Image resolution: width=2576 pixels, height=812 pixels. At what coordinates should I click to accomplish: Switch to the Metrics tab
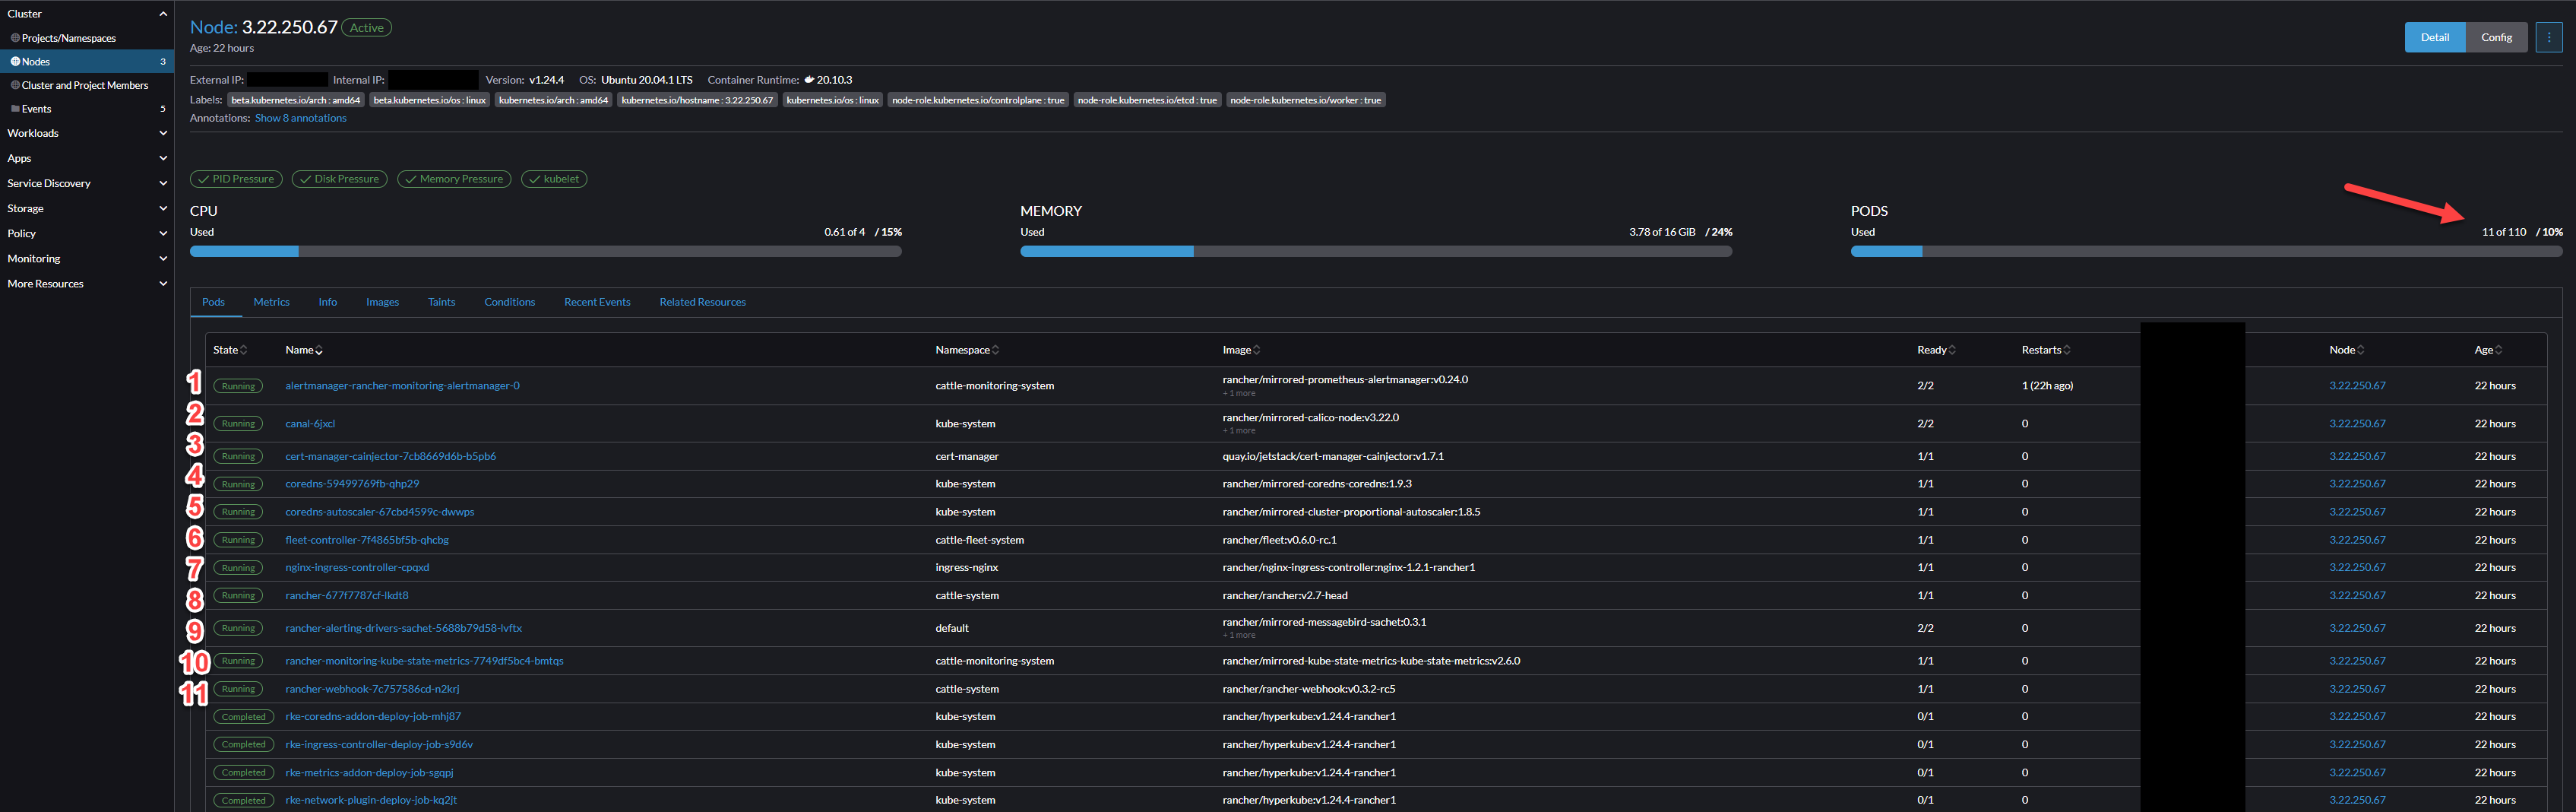click(271, 301)
